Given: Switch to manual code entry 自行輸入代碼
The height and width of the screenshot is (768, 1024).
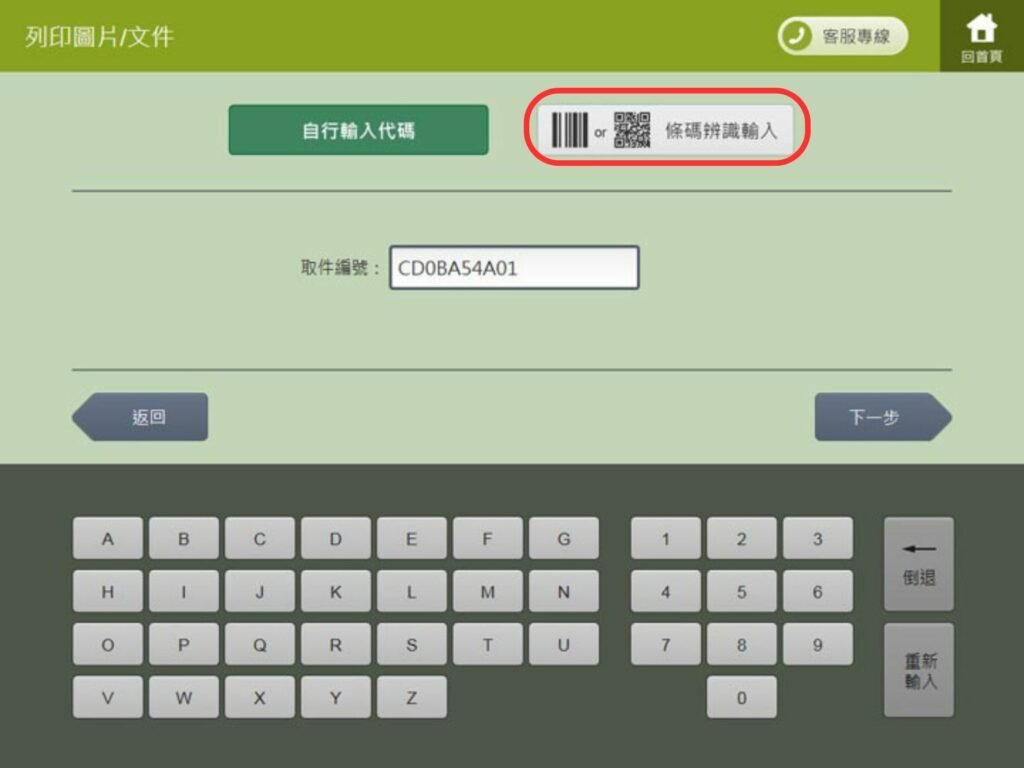Looking at the screenshot, I should point(358,130).
